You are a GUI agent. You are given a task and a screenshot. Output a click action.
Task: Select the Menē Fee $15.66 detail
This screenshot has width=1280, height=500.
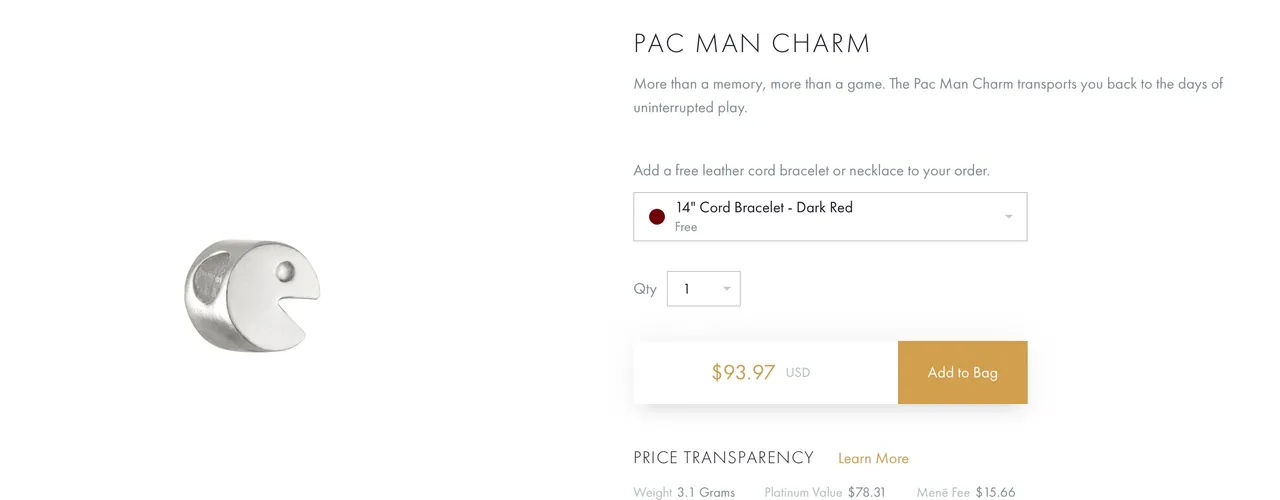[x=966, y=492]
